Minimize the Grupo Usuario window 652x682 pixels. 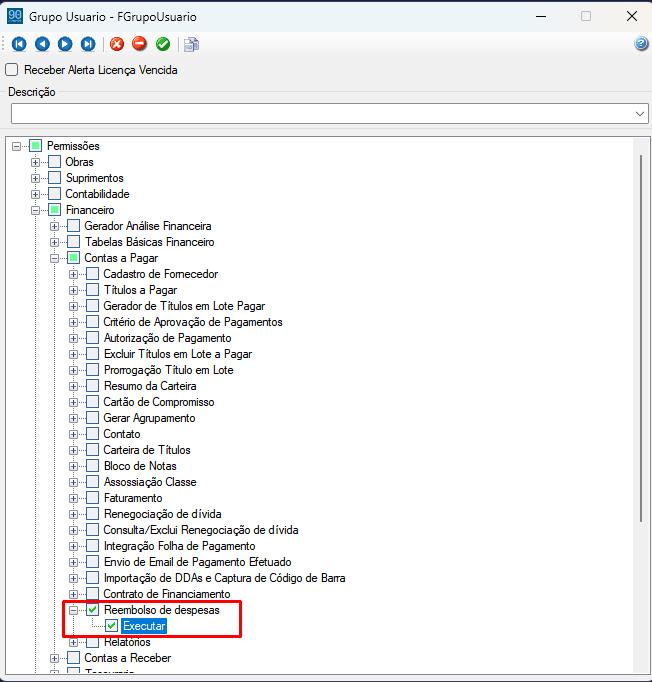[x=541, y=17]
